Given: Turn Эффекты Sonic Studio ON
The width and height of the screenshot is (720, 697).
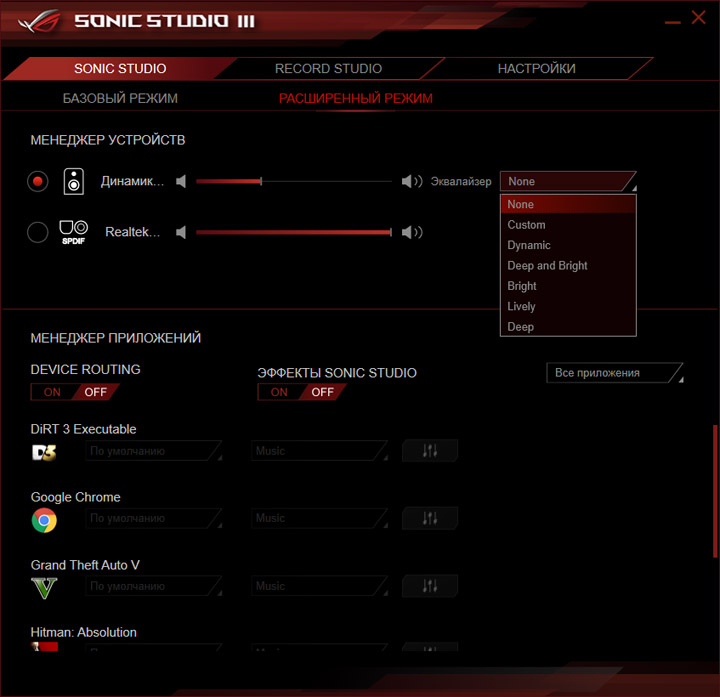Looking at the screenshot, I should click(279, 392).
